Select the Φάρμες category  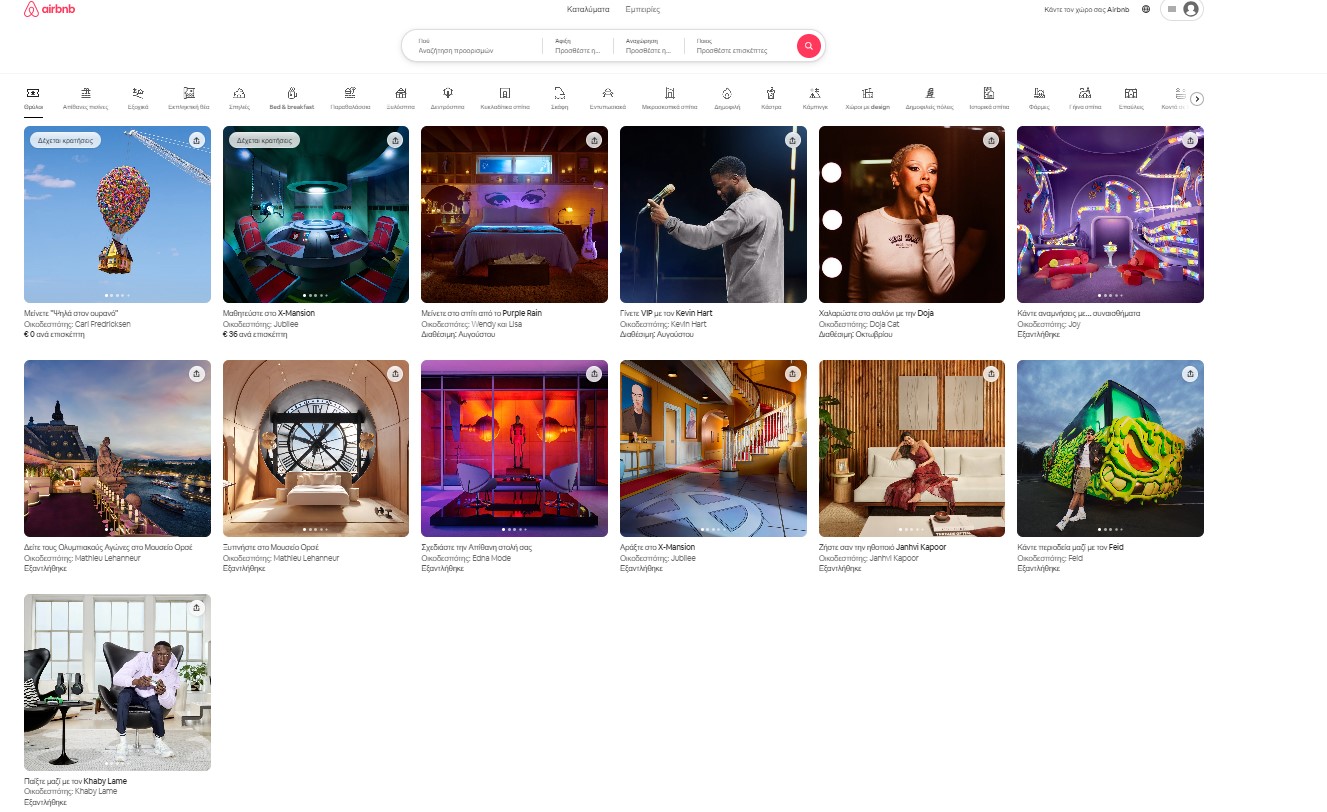point(1039,97)
